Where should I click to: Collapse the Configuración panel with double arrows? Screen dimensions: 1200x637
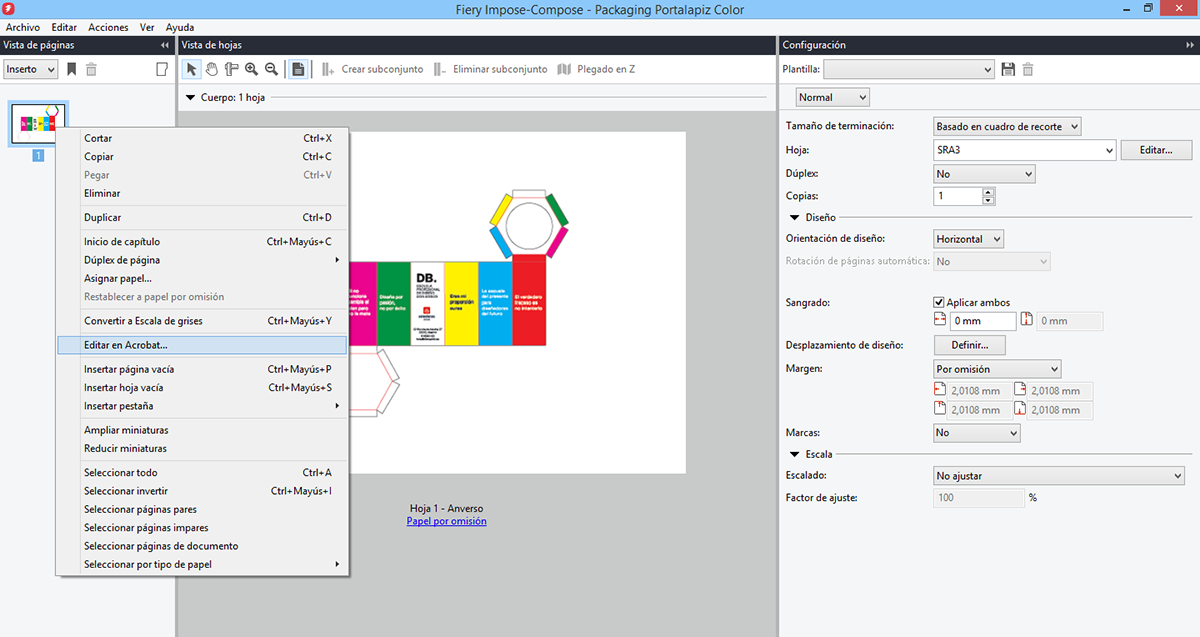[1189, 45]
